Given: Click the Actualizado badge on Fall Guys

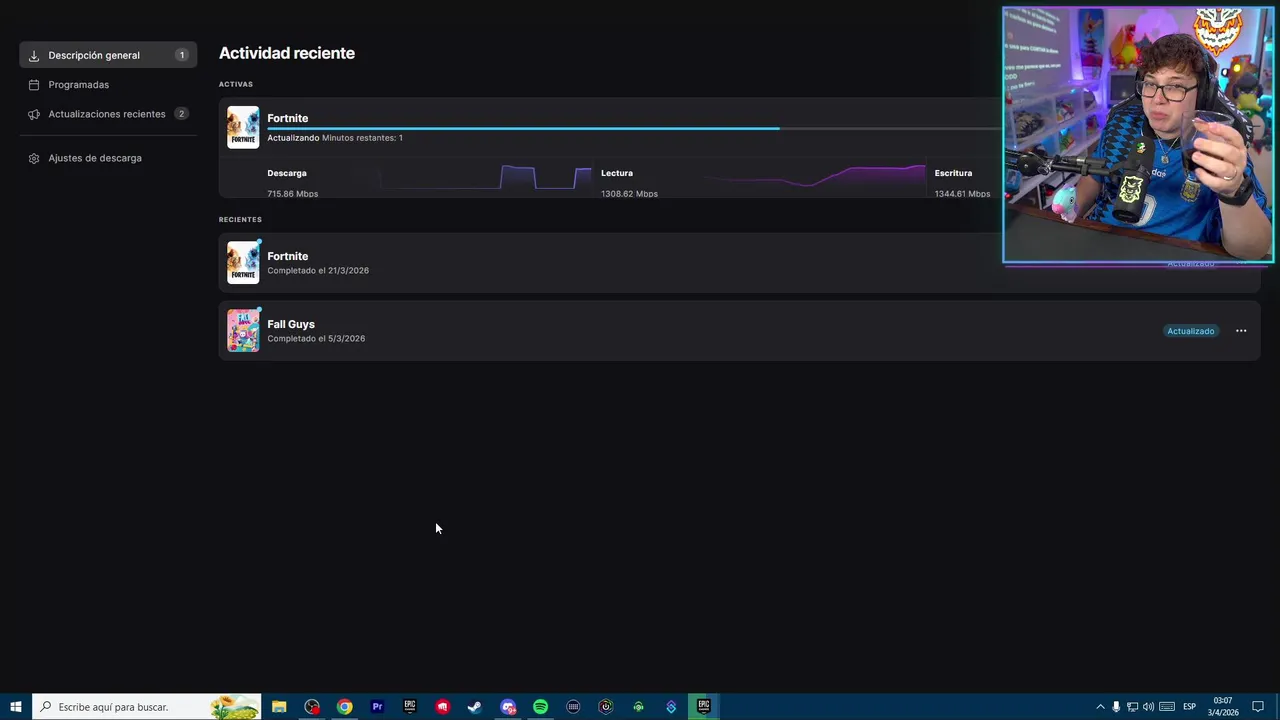Looking at the screenshot, I should 1190,331.
